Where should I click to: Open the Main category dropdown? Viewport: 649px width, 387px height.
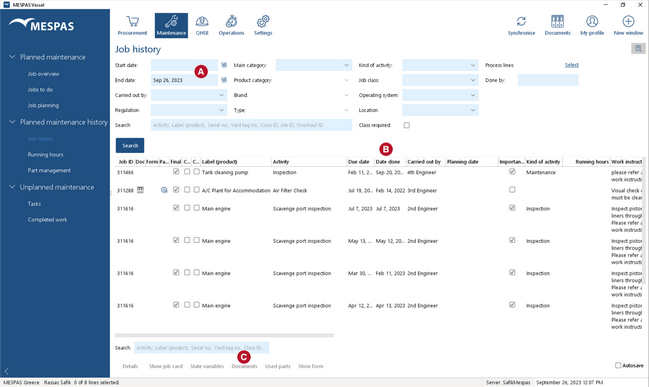314,65
